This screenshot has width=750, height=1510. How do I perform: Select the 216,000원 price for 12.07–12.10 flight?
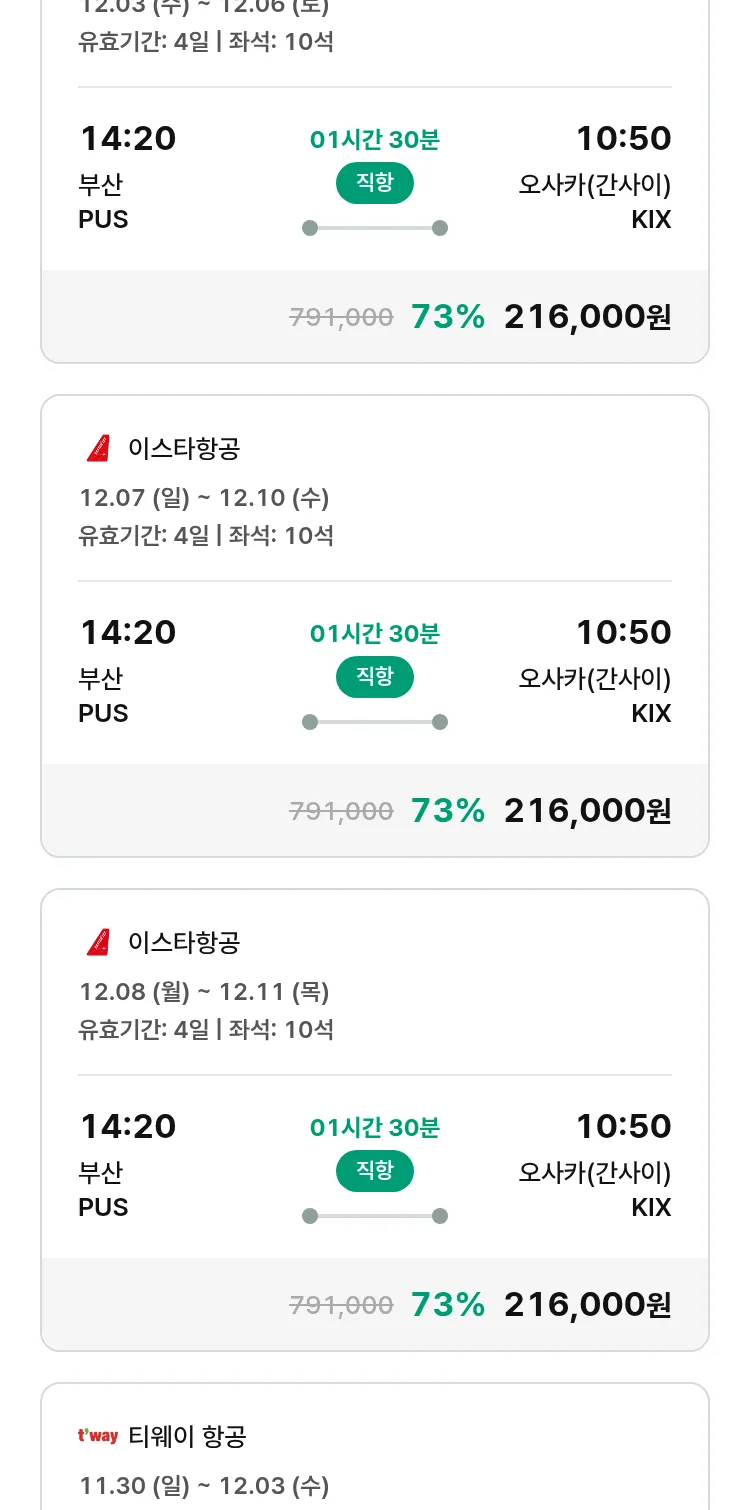[587, 811]
